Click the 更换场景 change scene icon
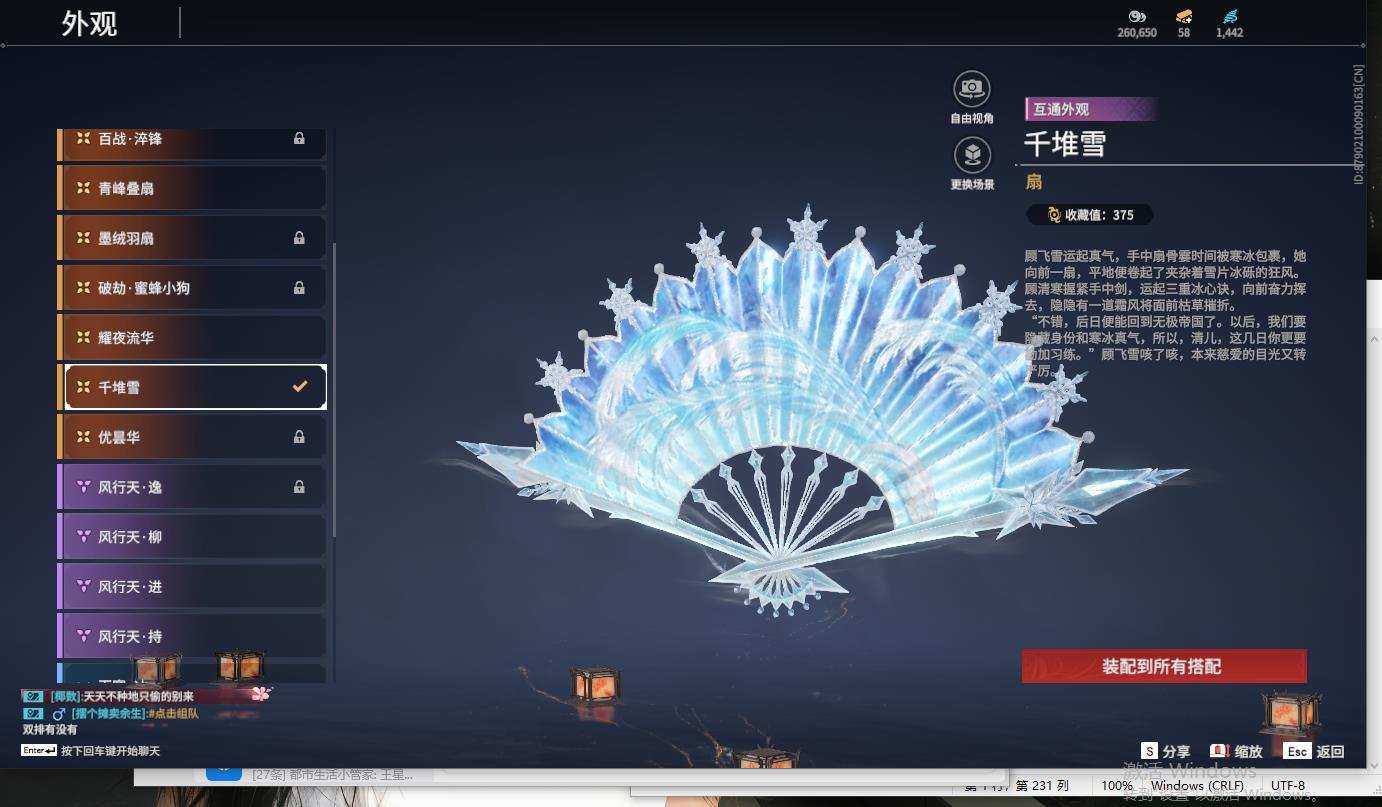 coord(971,156)
